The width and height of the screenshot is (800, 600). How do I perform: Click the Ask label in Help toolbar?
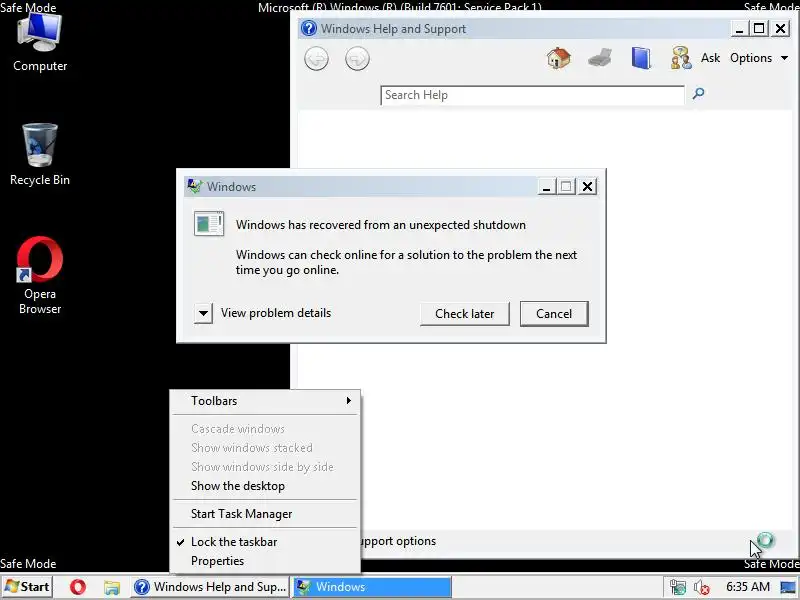point(710,58)
